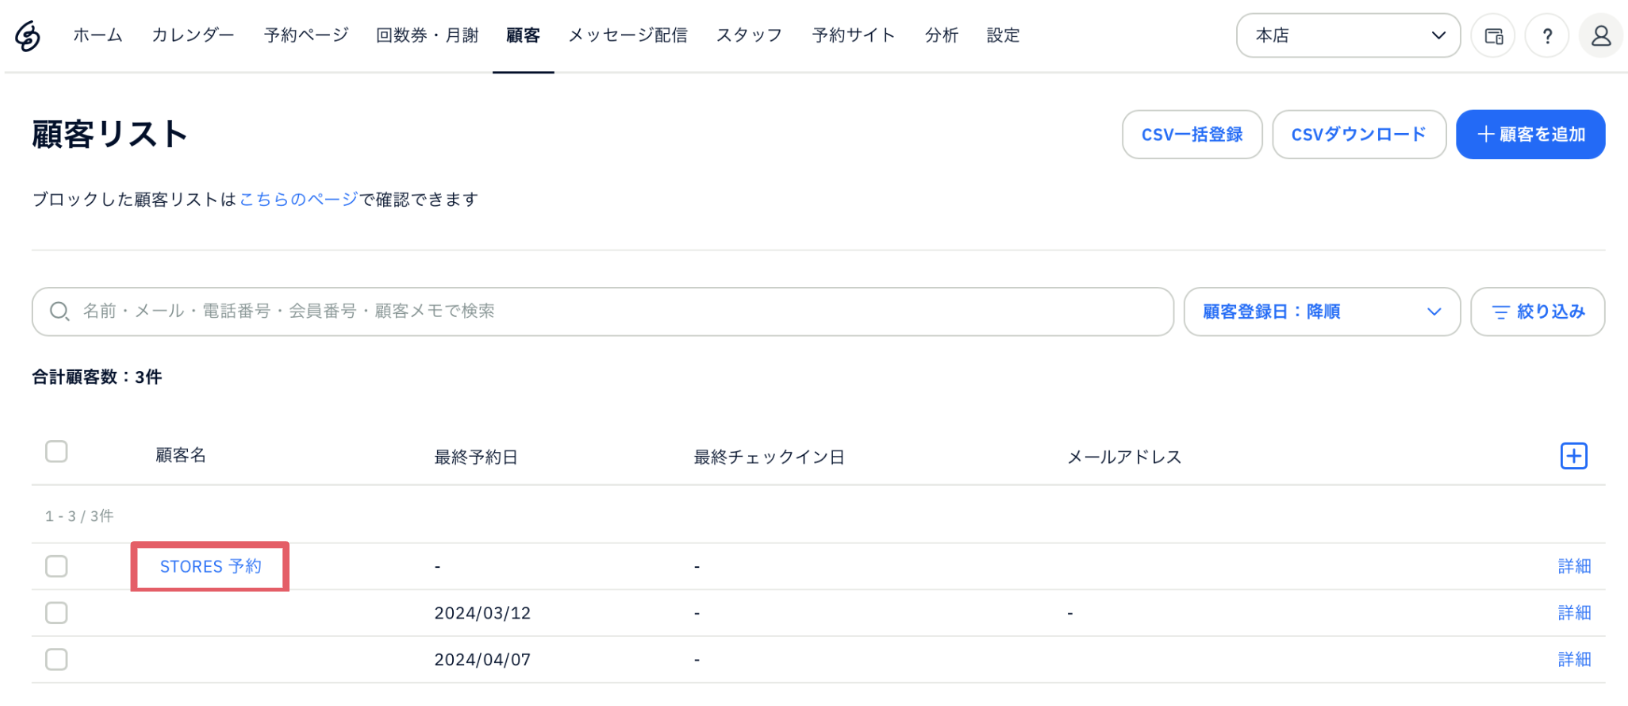Click the 顧客名 column header
This screenshot has width=1628, height=706.
pos(181,455)
